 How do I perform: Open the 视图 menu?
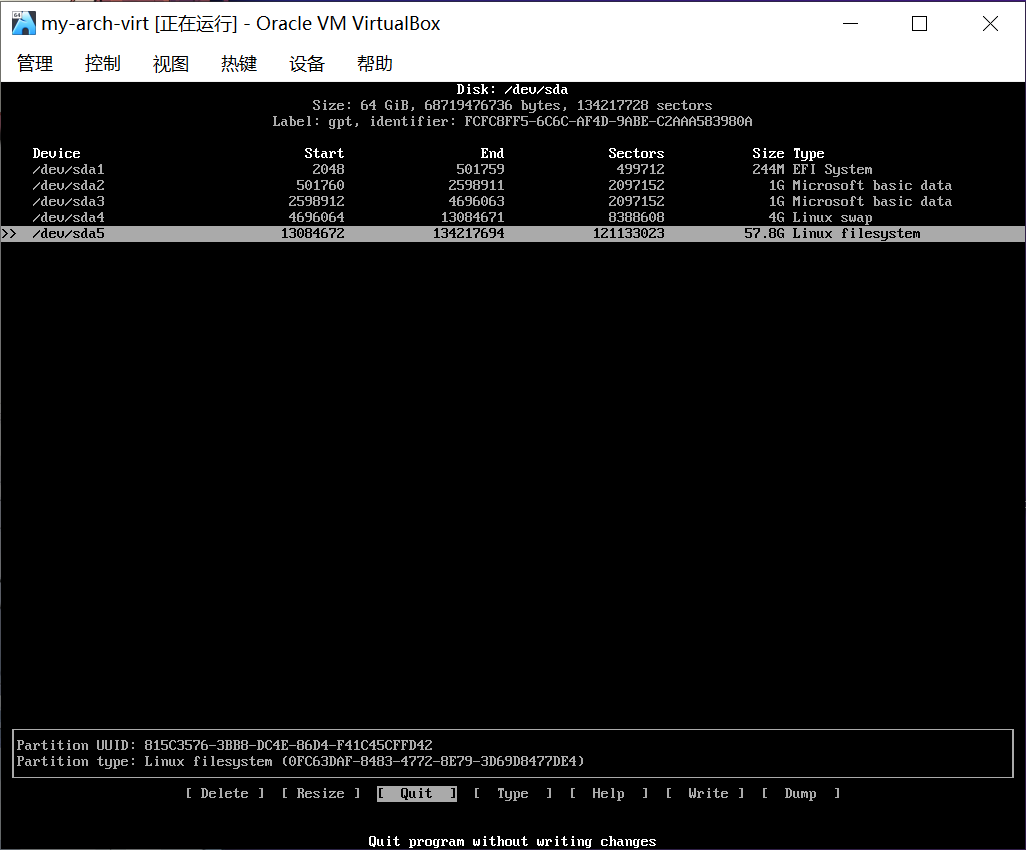coord(171,64)
